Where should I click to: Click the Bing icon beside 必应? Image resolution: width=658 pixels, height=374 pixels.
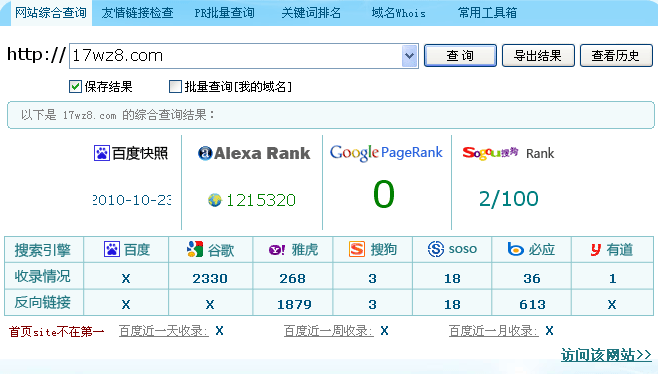(516, 249)
